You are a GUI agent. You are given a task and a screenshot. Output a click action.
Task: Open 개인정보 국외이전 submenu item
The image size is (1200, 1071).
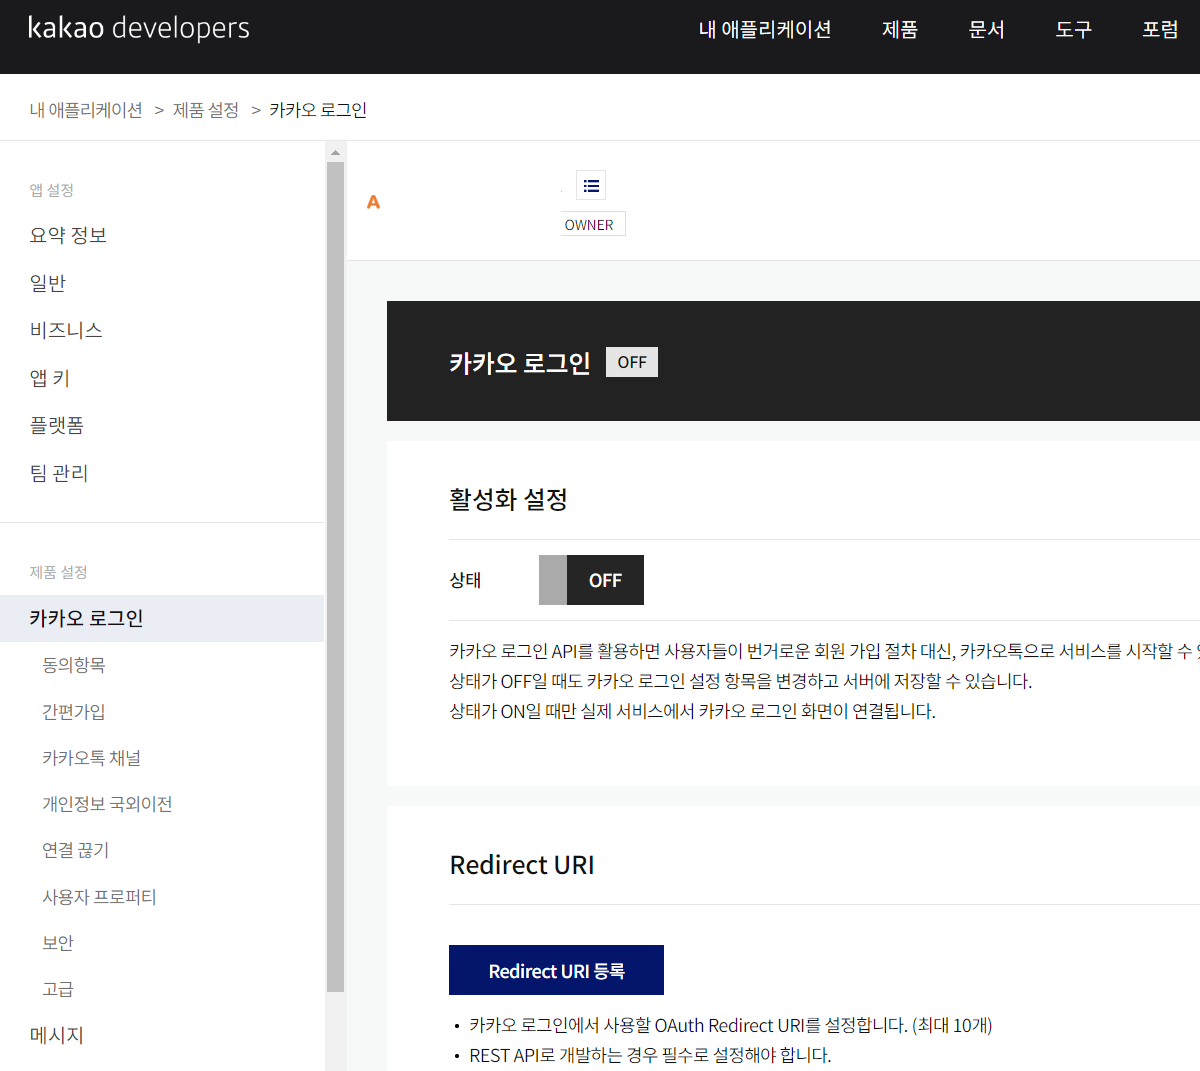click(x=107, y=804)
